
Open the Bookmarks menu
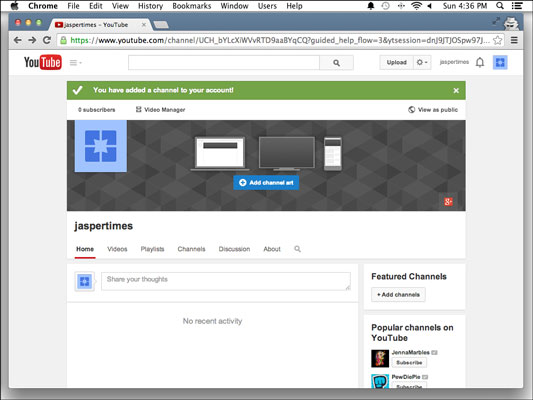[192, 6]
